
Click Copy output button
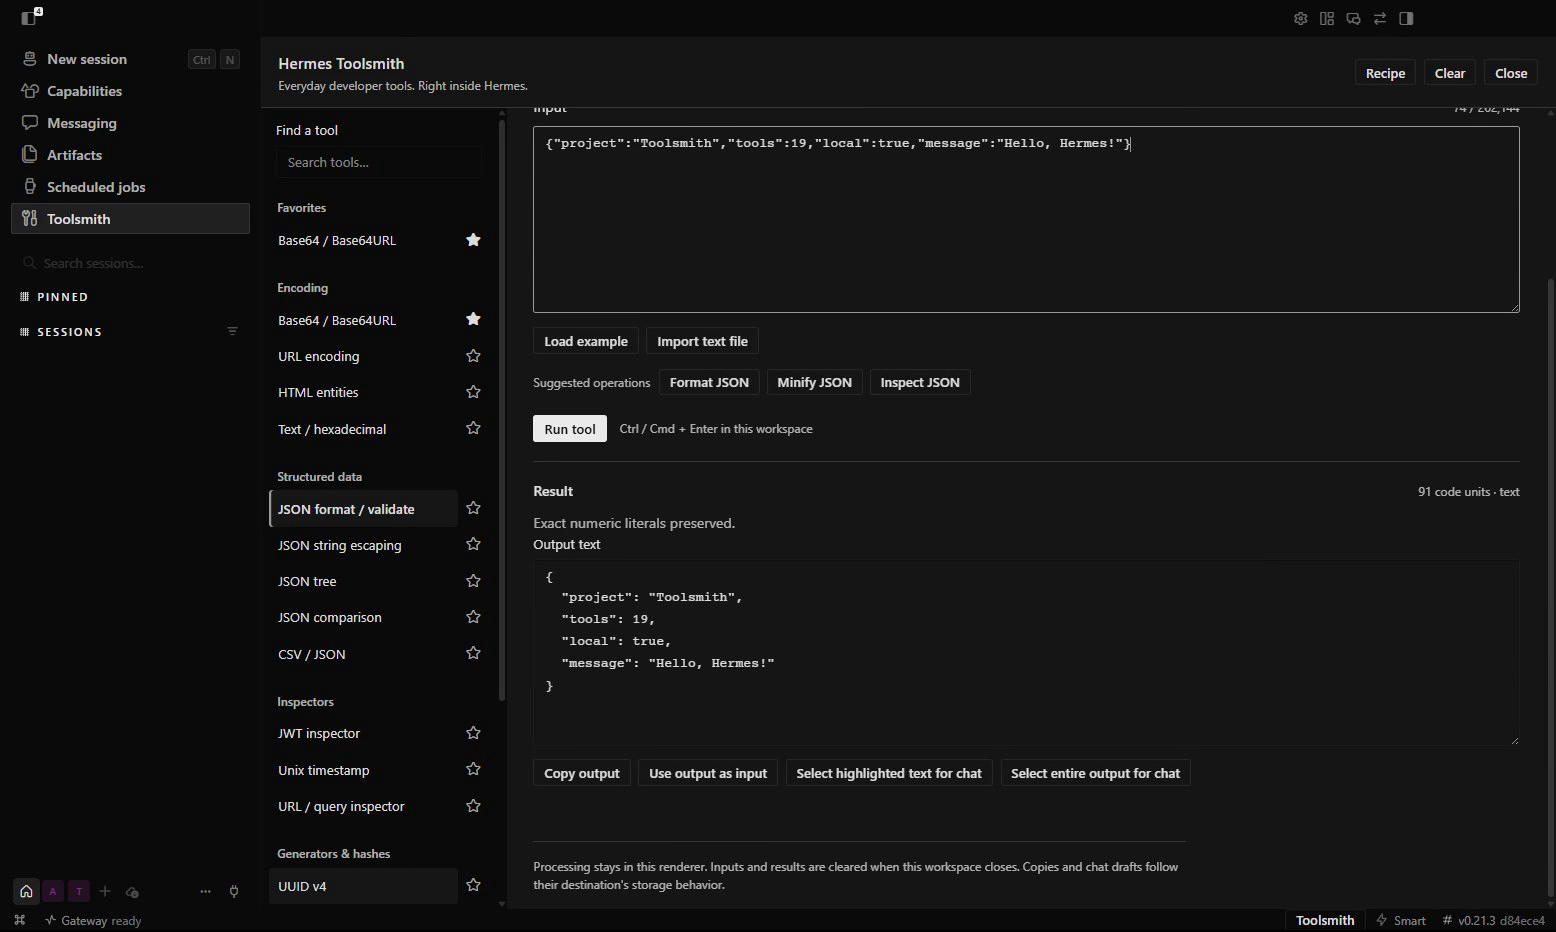coord(582,773)
